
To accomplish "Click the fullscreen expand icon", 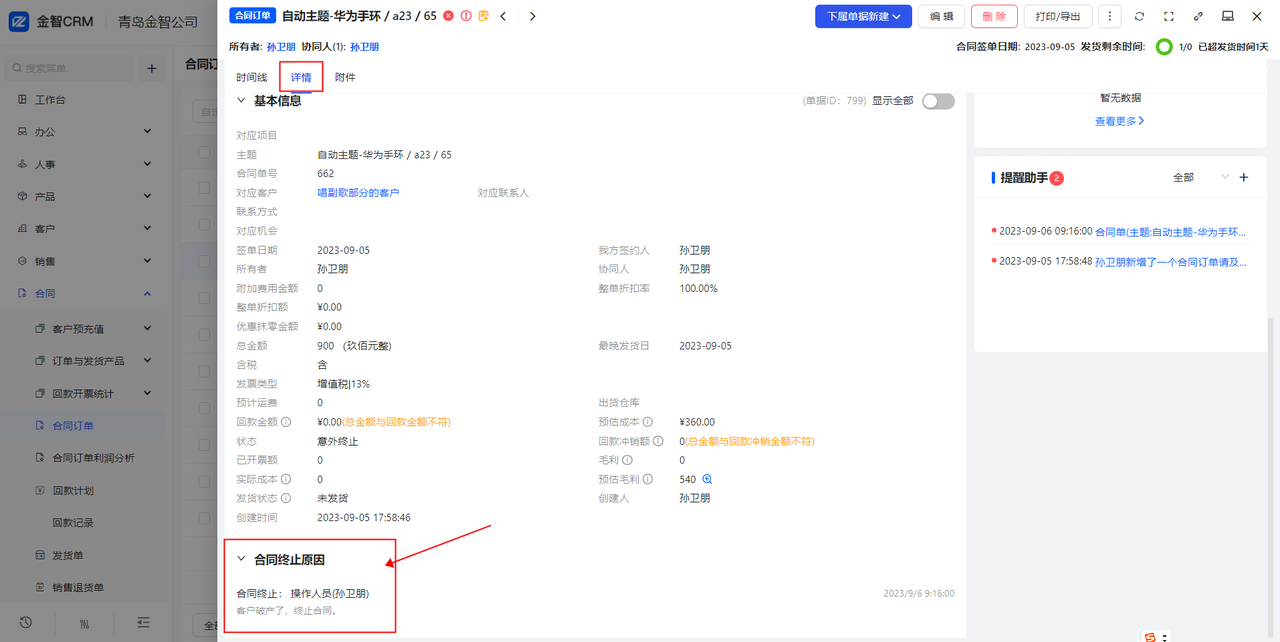I will pyautogui.click(x=1168, y=16).
